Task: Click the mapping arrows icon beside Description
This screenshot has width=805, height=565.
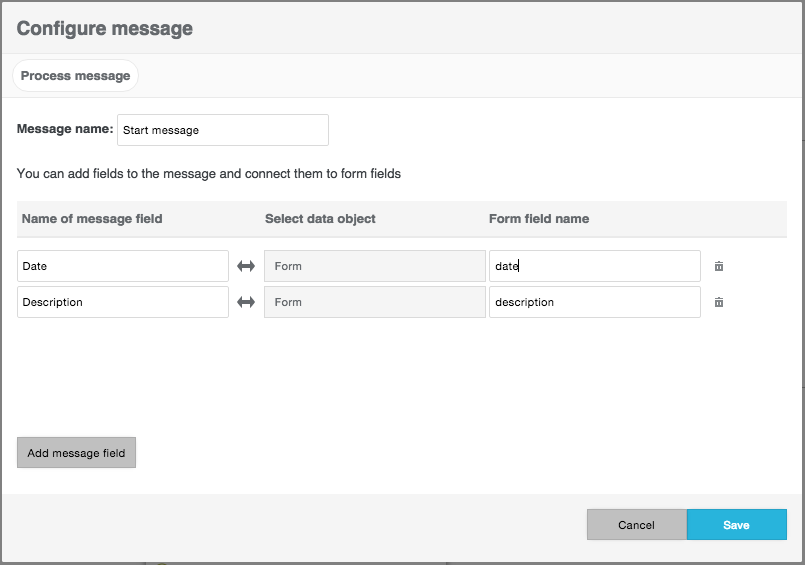Action: pyautogui.click(x=246, y=302)
